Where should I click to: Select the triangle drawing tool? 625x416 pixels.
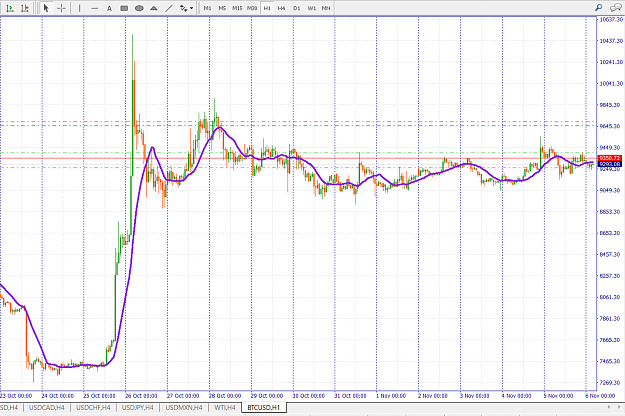tap(154, 8)
